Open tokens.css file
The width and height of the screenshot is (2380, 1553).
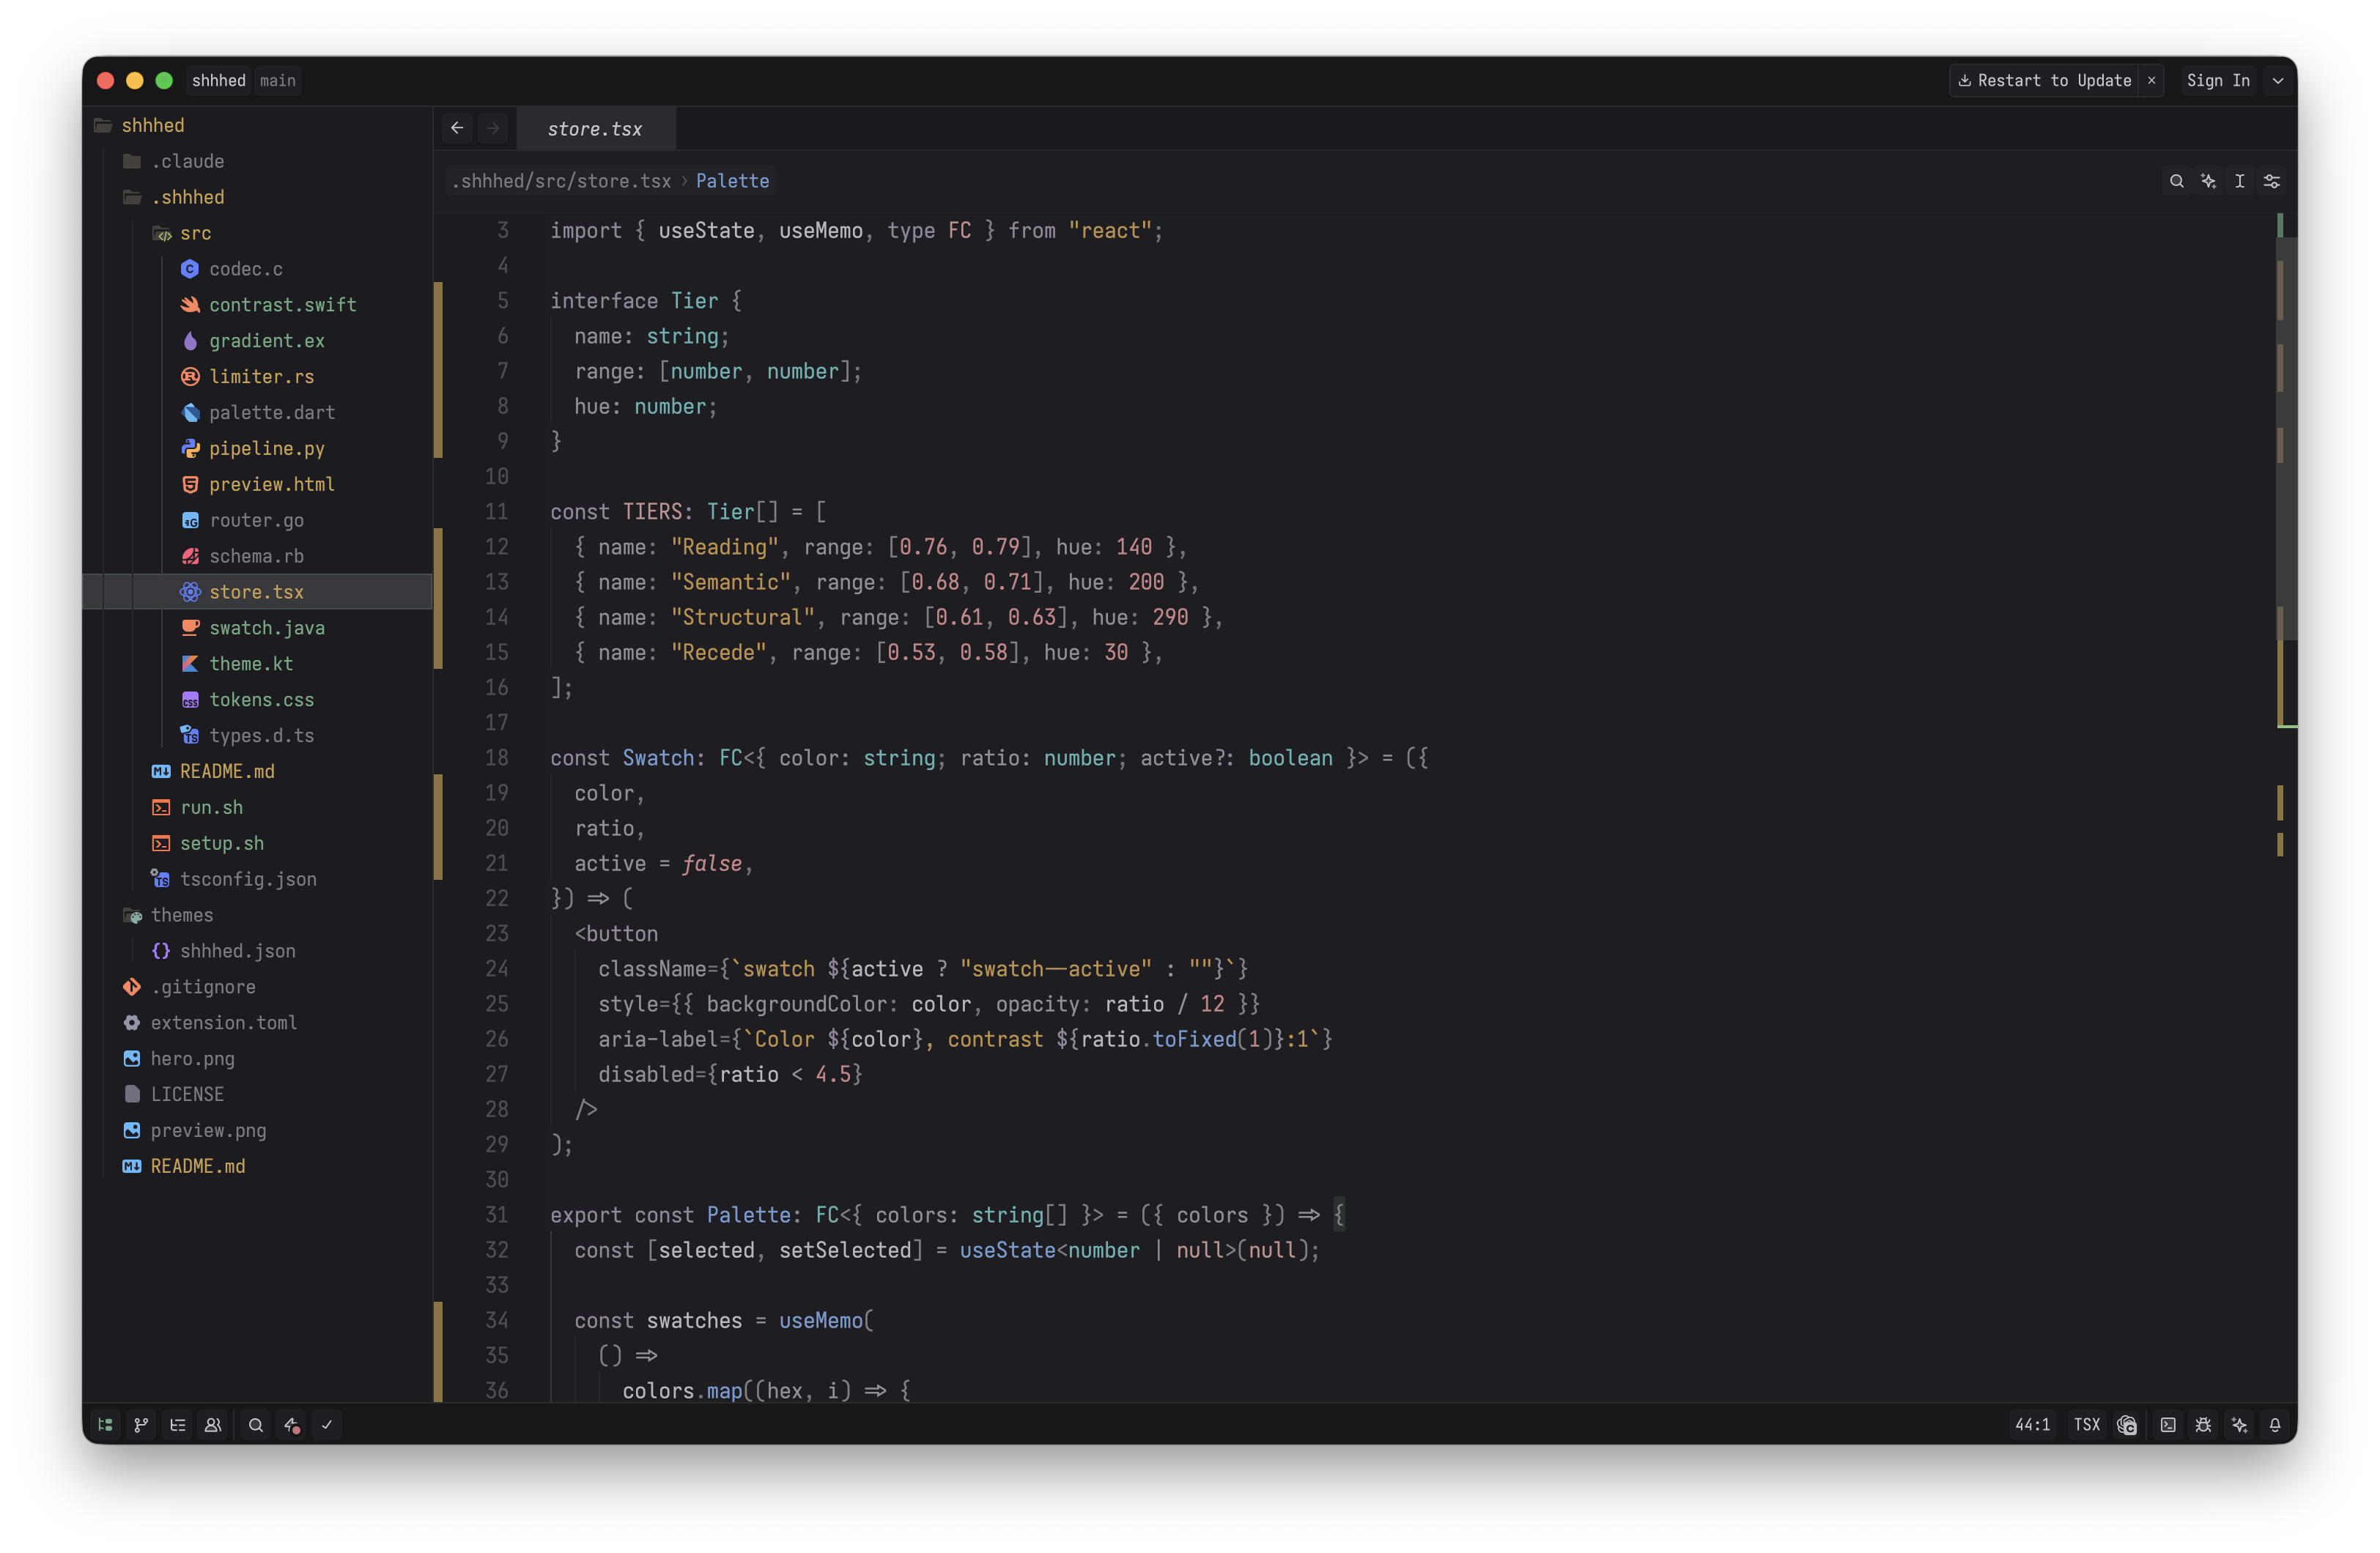click(257, 700)
